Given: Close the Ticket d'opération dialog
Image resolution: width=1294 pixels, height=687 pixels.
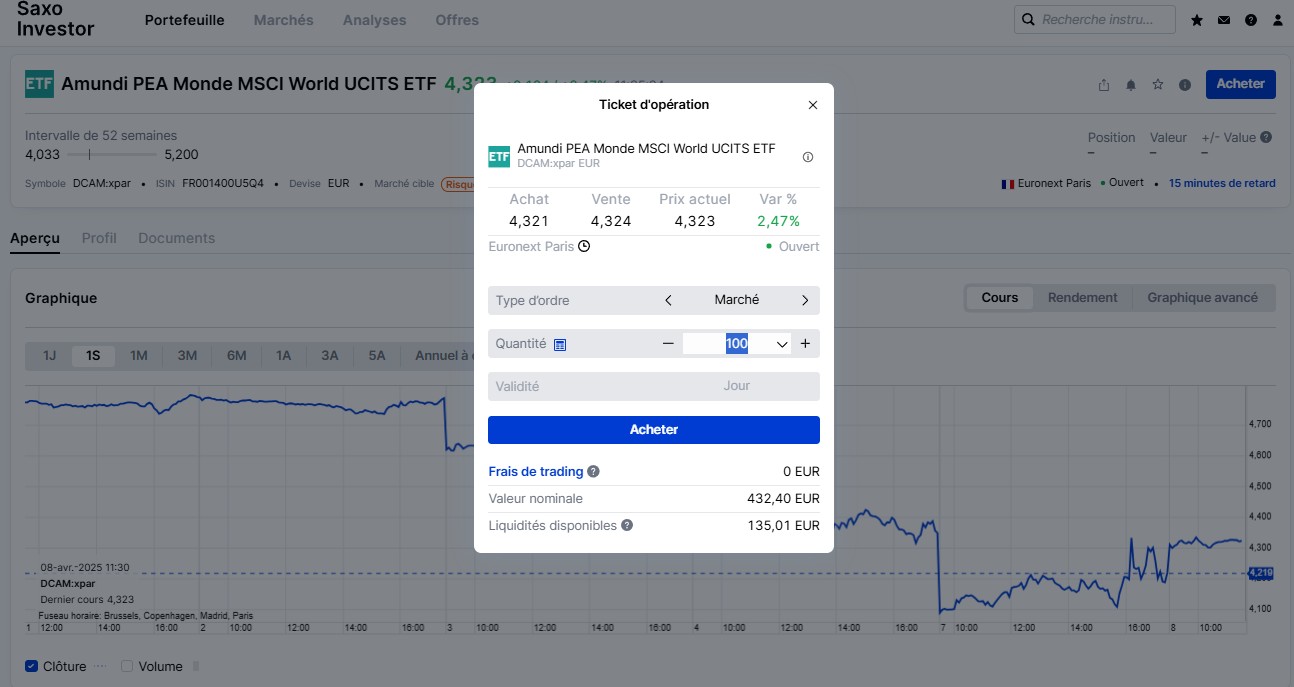Looking at the screenshot, I should tap(813, 105).
